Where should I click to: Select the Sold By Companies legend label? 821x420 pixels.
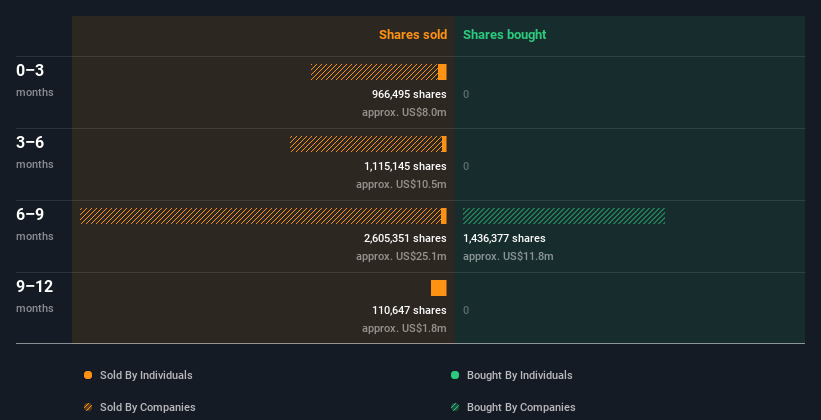point(148,407)
